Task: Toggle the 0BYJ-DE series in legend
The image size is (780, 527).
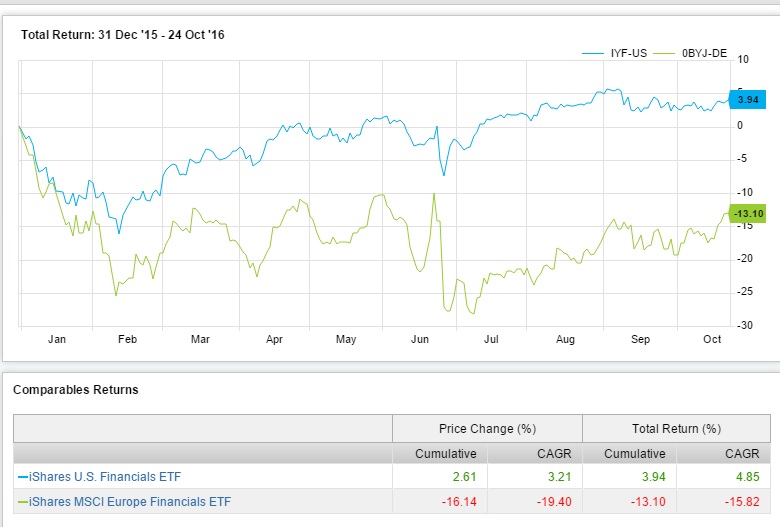Action: [702, 52]
